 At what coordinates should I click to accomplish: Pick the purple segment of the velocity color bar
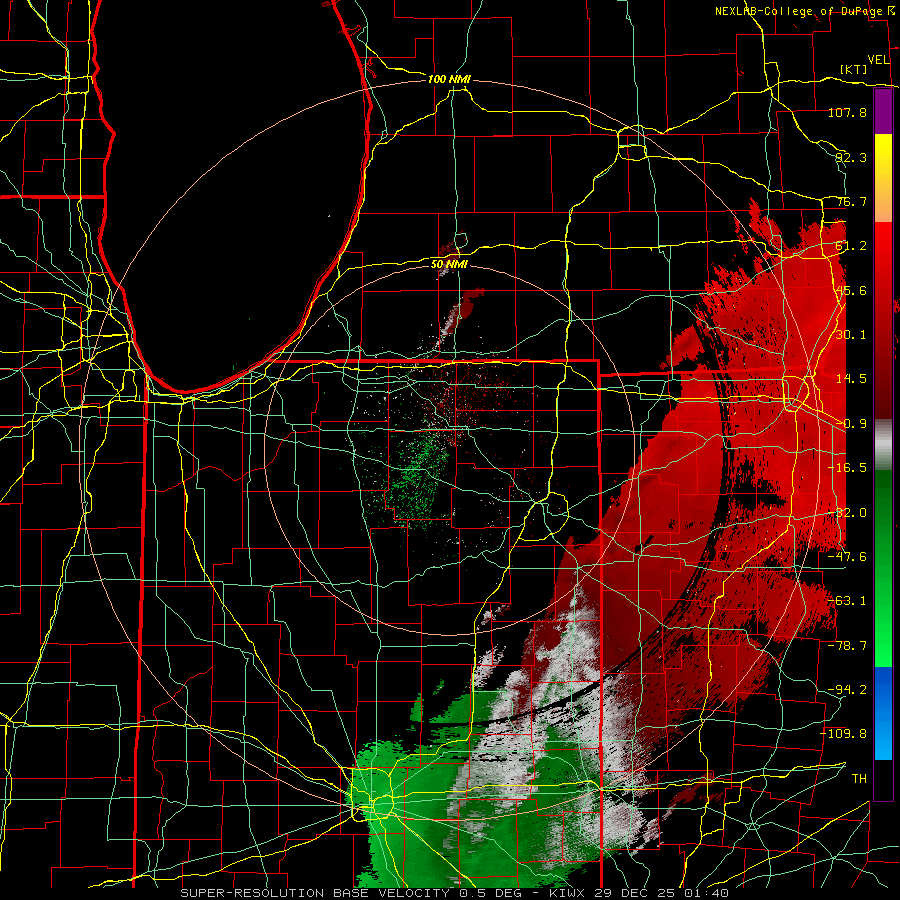(883, 112)
